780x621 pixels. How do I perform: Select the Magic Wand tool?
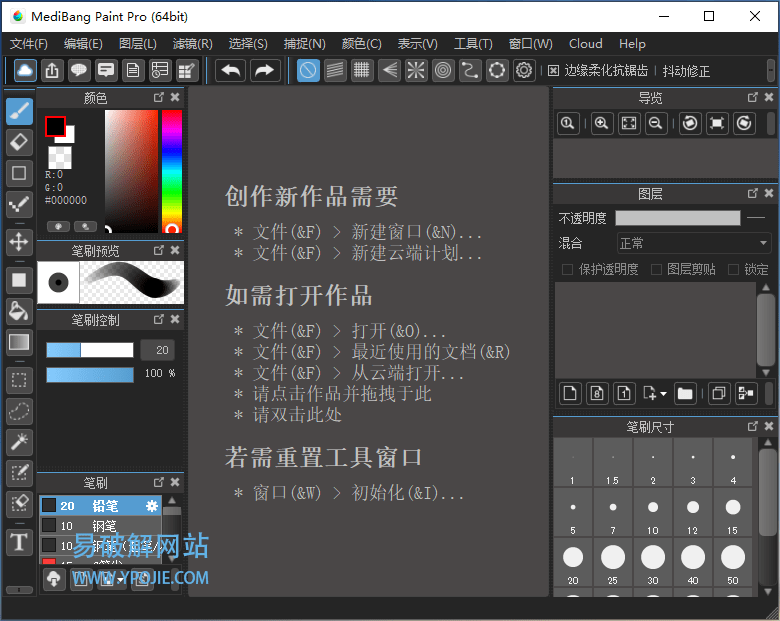coord(19,442)
